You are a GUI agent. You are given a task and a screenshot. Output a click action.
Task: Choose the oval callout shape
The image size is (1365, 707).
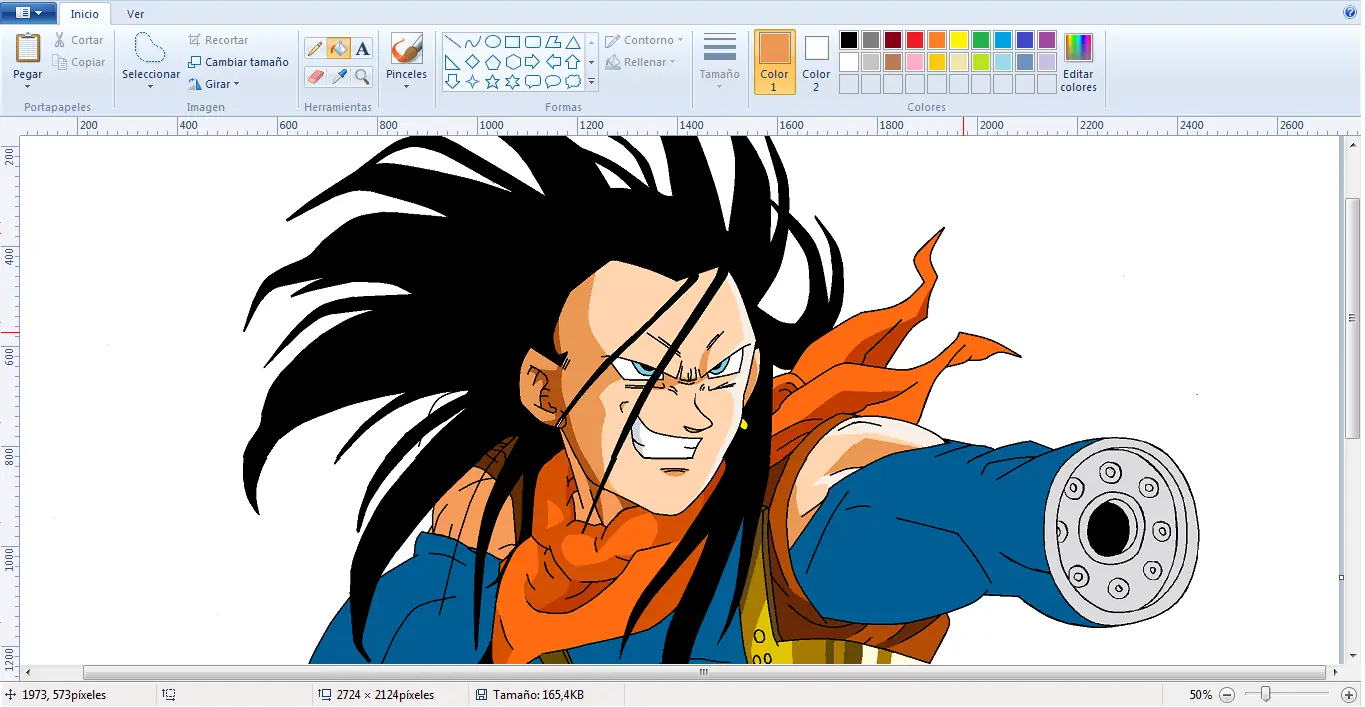(x=553, y=82)
